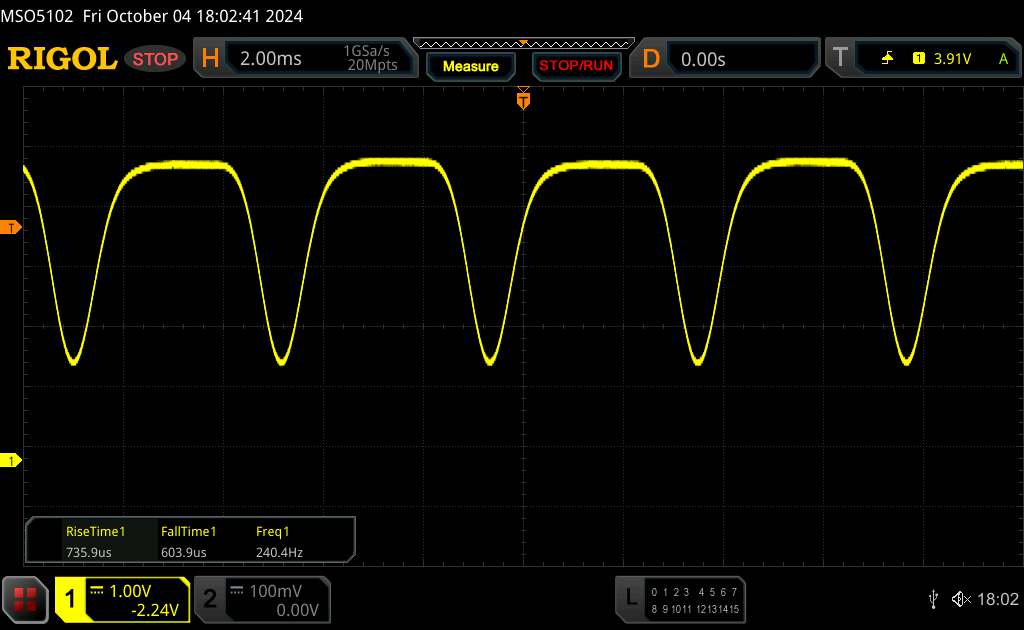Open the 1GSa/s 20Mpts sample info
Screen dimensions: 1024x630
click(372, 58)
